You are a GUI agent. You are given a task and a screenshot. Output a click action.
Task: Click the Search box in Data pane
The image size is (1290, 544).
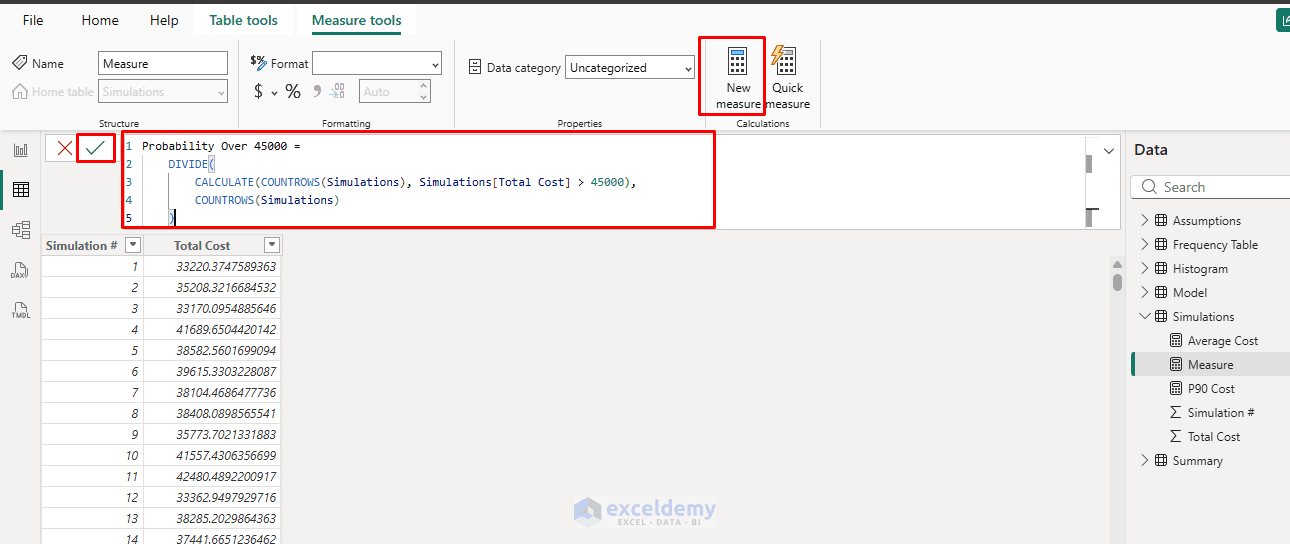pyautogui.click(x=1210, y=187)
